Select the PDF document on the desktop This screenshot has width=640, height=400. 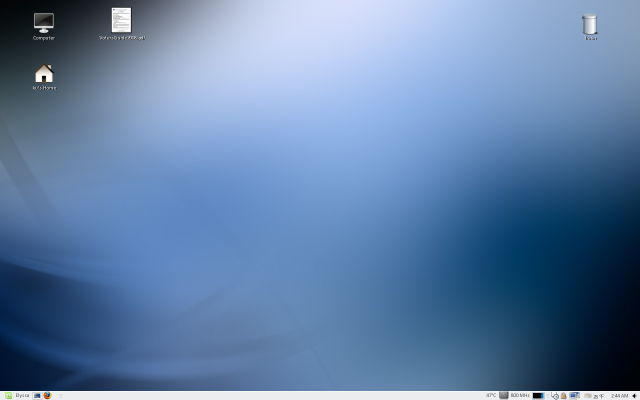[122, 24]
